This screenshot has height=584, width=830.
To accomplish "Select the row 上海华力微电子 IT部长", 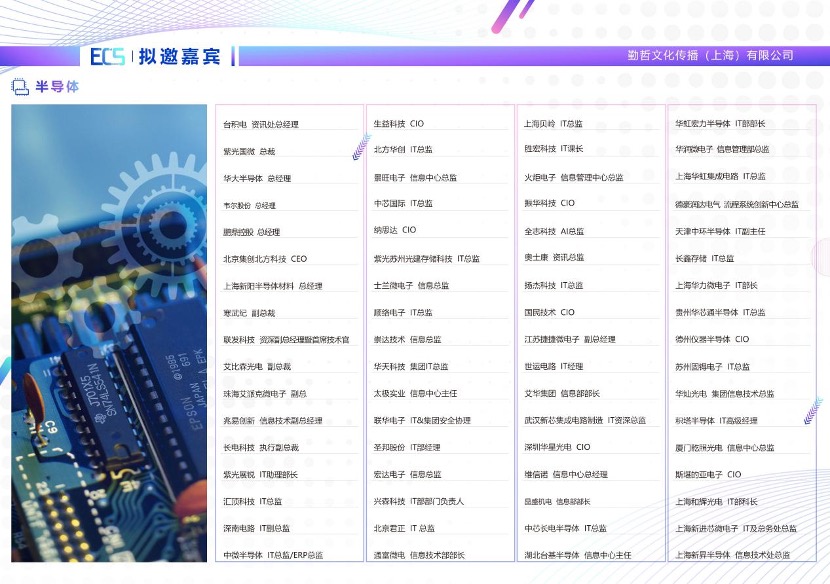I will click(x=716, y=285).
